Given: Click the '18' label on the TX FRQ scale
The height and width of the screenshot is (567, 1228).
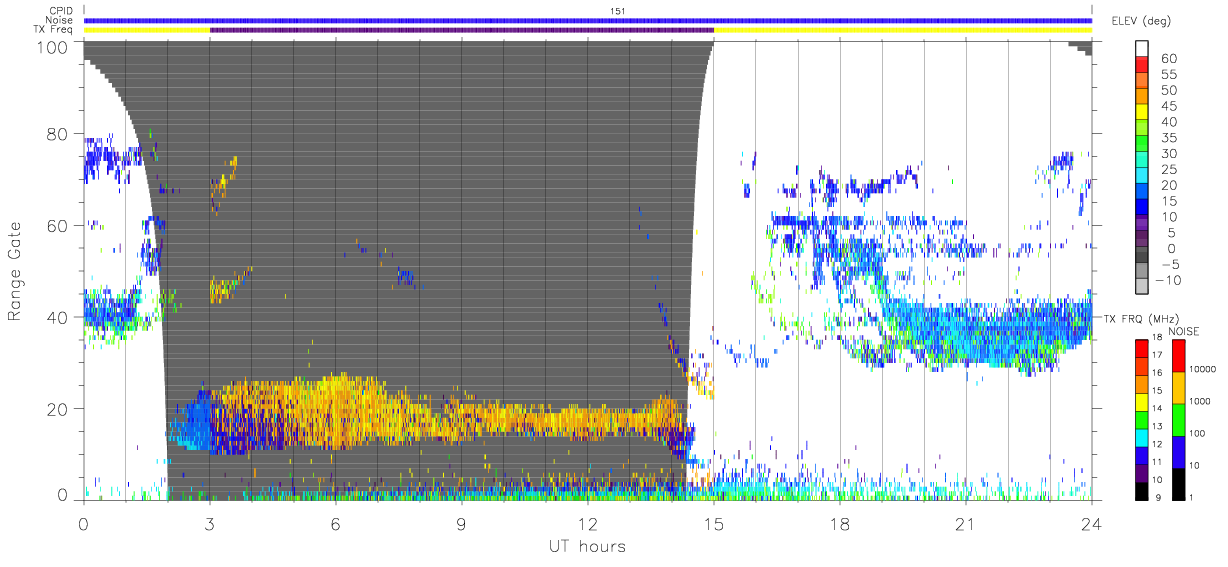Looking at the screenshot, I should [x=1160, y=339].
